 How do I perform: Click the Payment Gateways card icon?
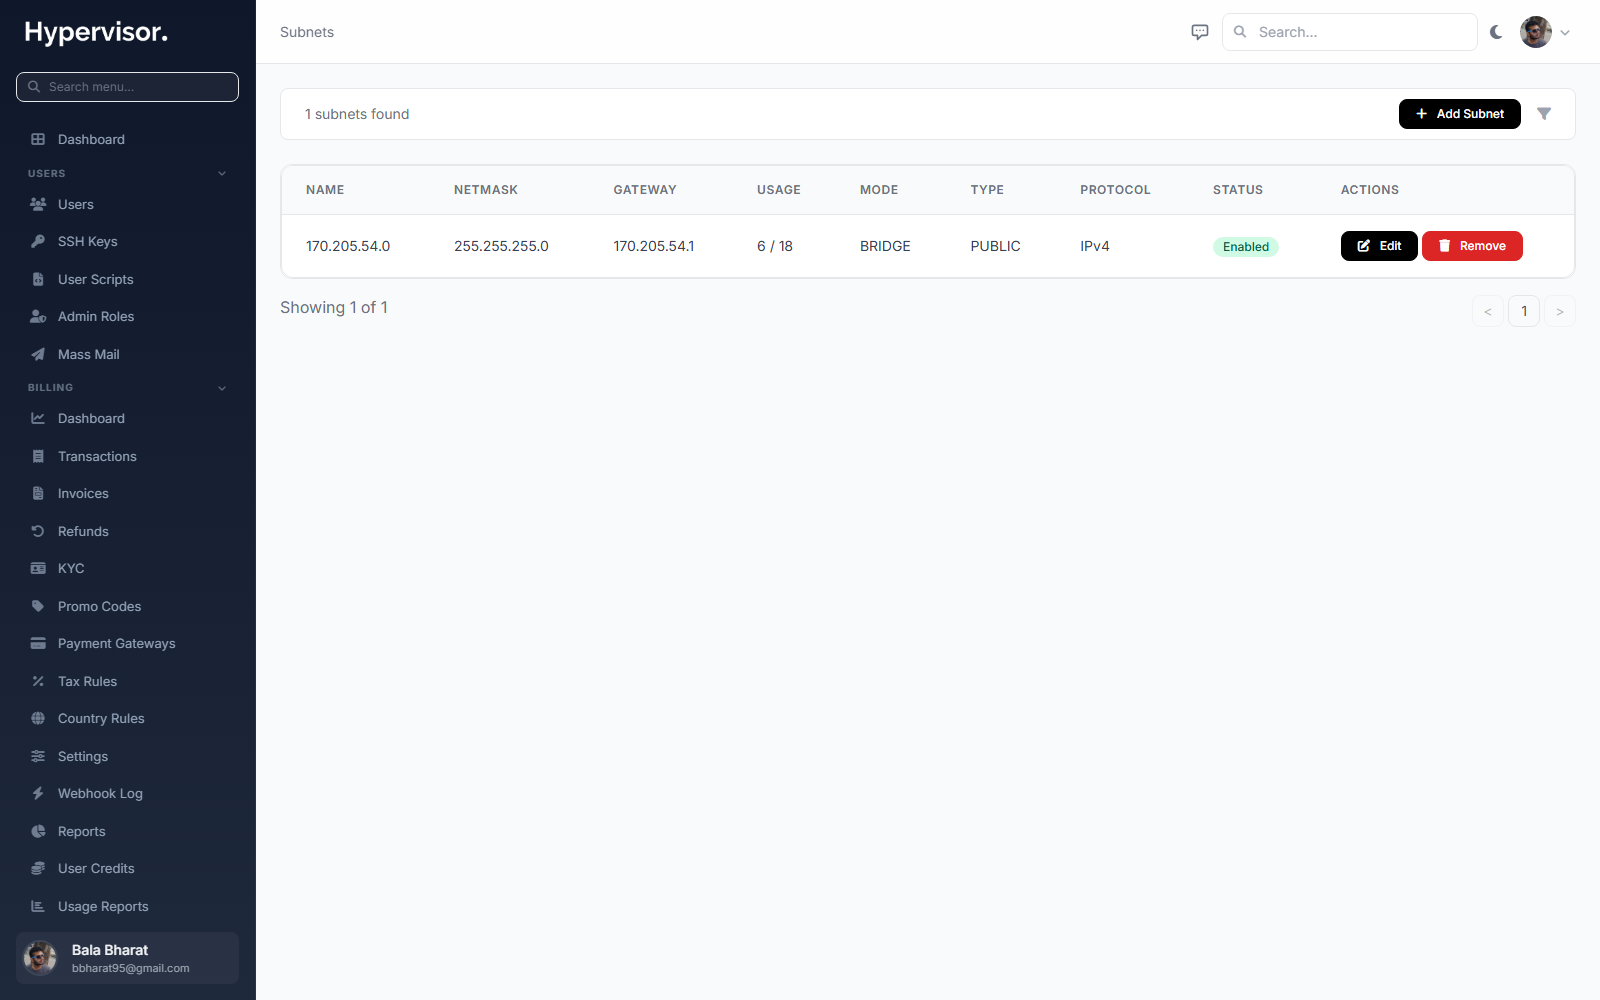tap(38, 643)
